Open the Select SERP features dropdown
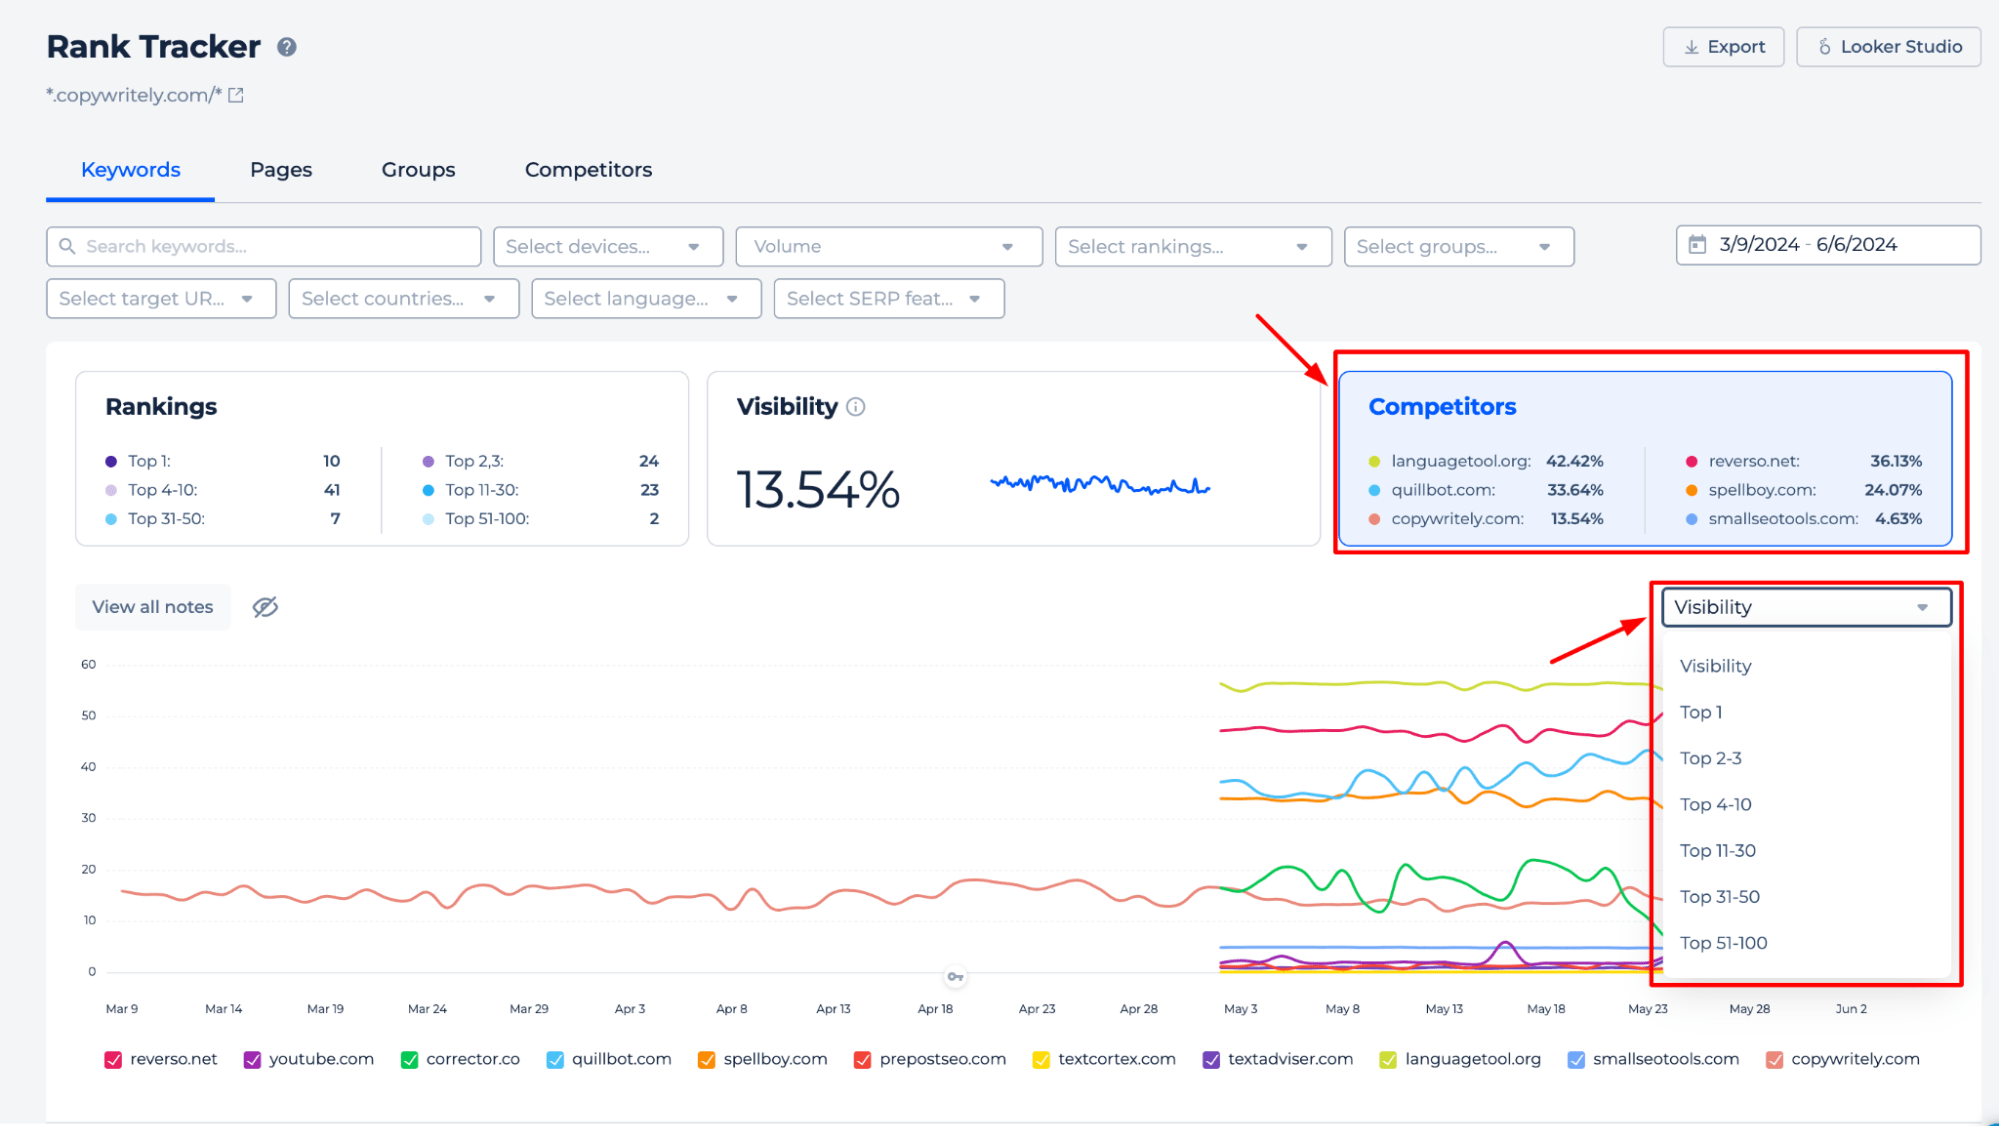This screenshot has height=1127, width=1999. tap(889, 298)
